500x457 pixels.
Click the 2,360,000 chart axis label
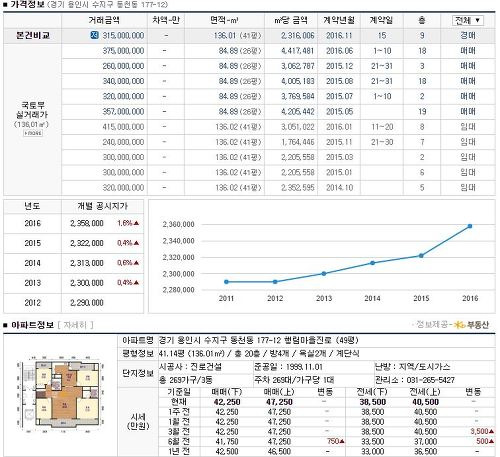[x=178, y=224]
